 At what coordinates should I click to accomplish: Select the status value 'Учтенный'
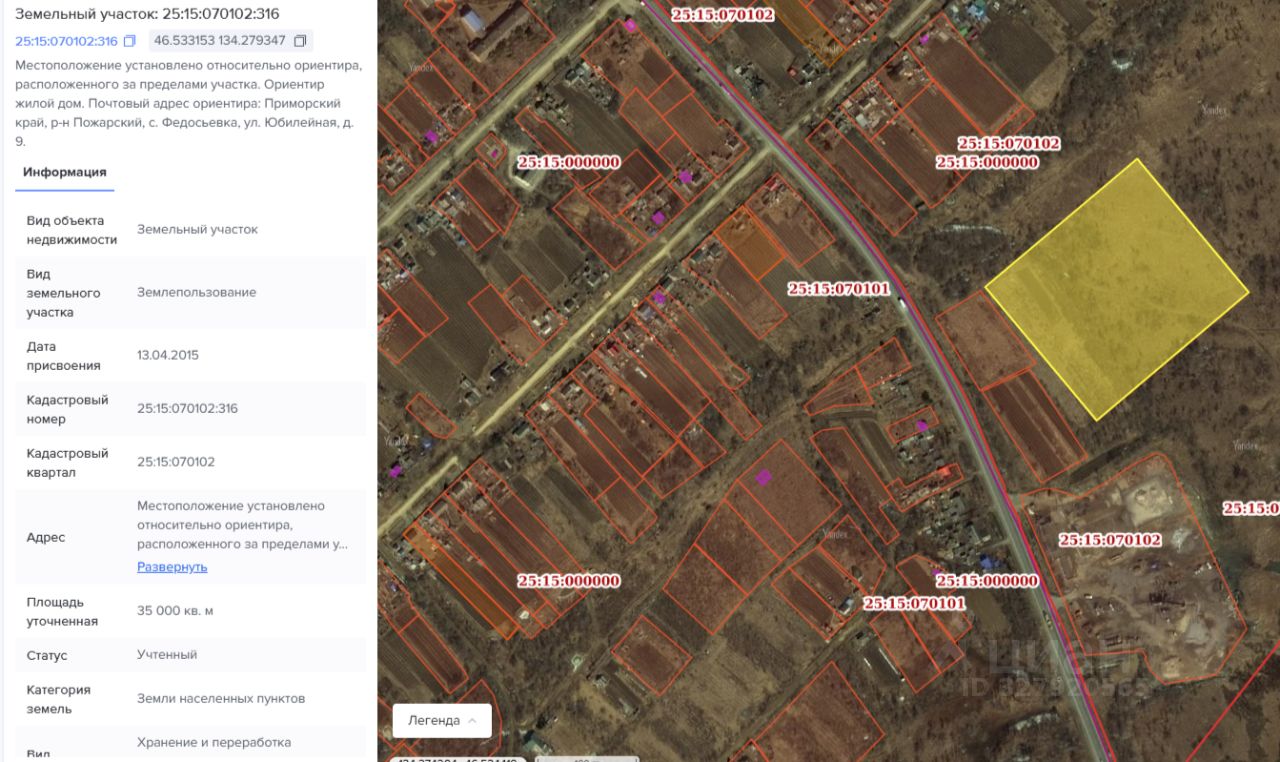(167, 655)
